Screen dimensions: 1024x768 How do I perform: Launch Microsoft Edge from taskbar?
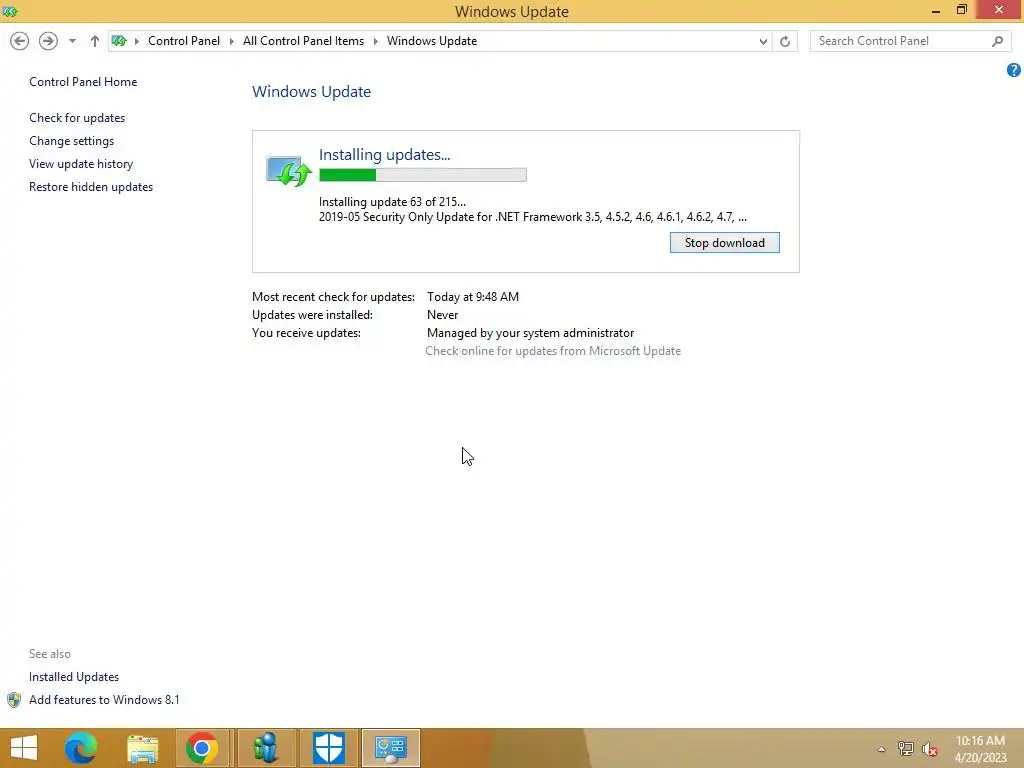tap(81, 748)
